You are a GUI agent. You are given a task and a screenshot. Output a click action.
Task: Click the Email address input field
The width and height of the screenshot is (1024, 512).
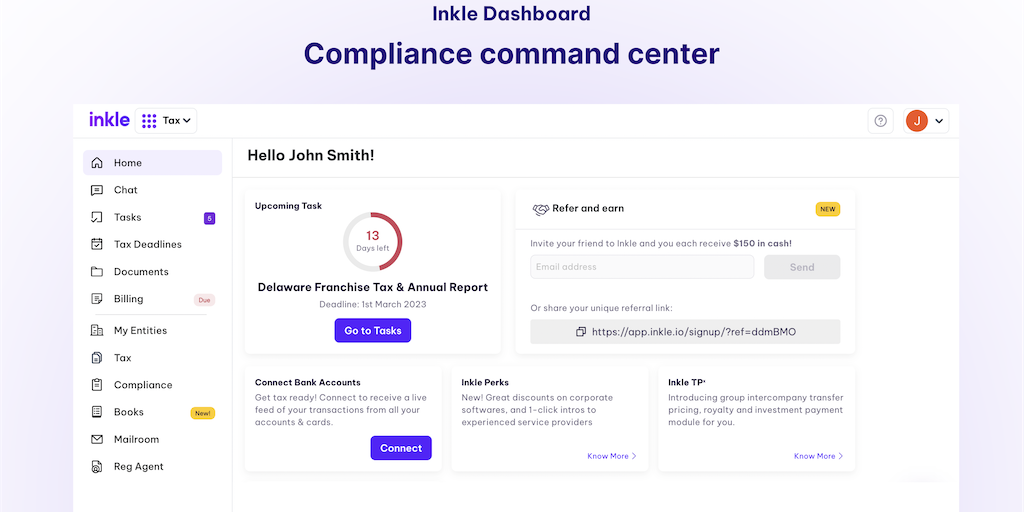pos(642,267)
